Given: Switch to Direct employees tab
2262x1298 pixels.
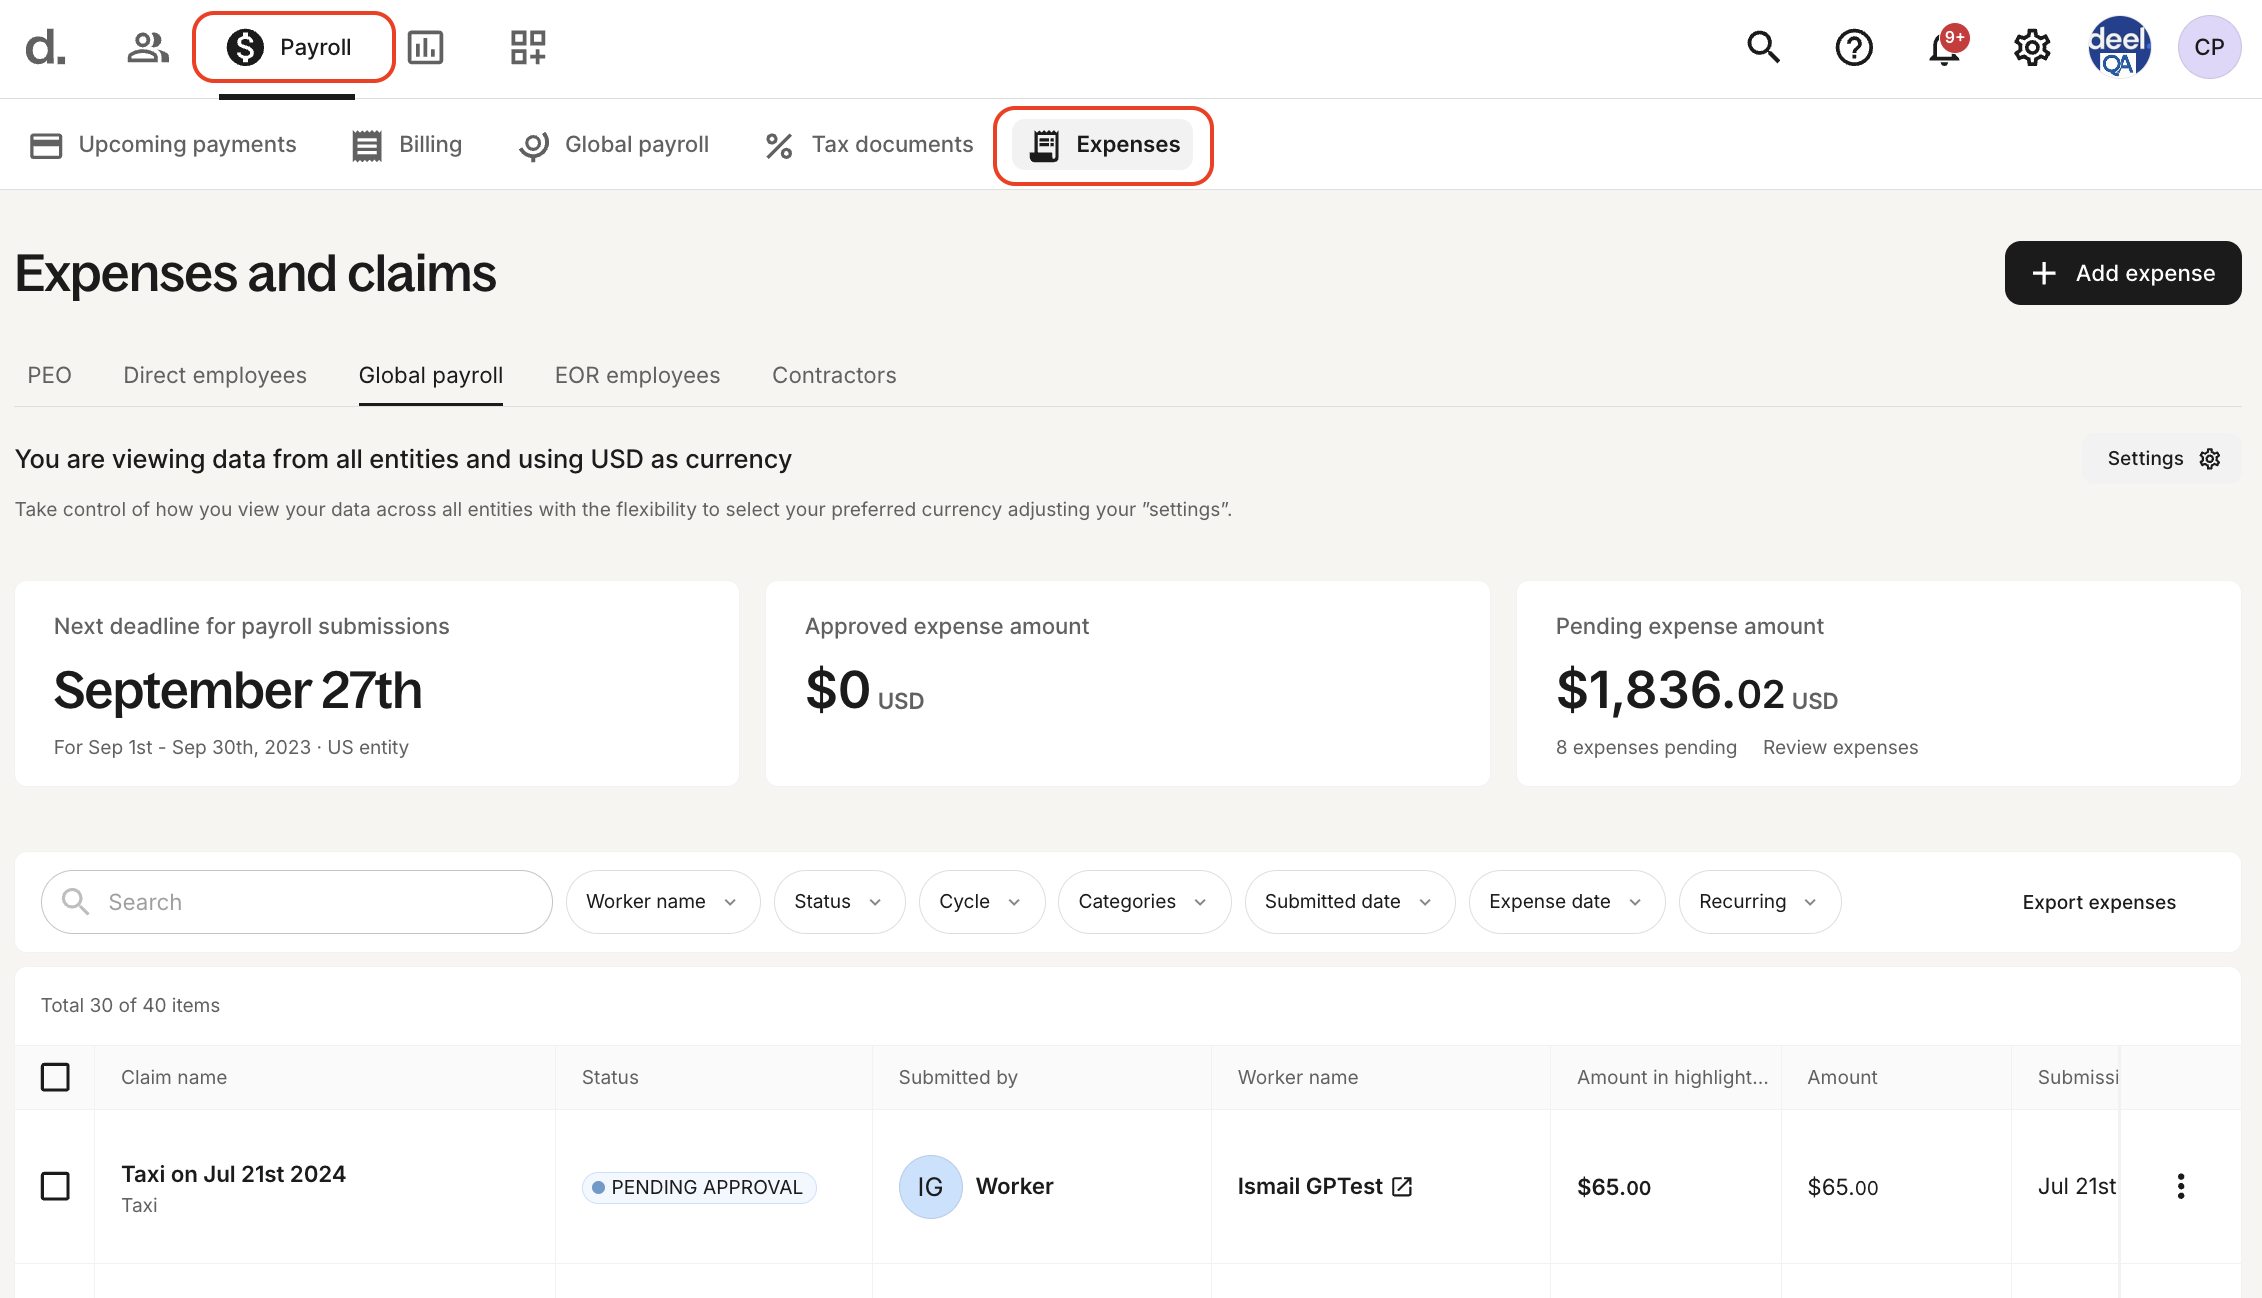Looking at the screenshot, I should (215, 375).
